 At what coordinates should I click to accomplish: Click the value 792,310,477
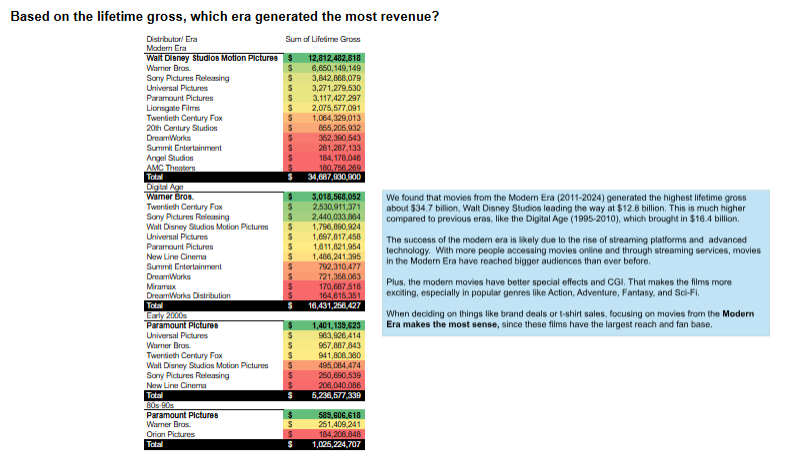339,267
